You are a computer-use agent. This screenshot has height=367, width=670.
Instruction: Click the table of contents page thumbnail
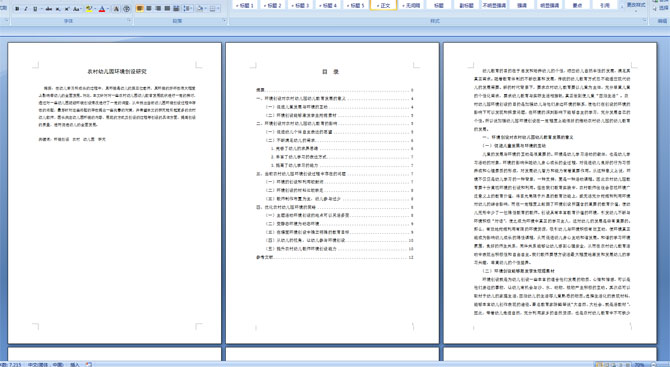click(332, 193)
